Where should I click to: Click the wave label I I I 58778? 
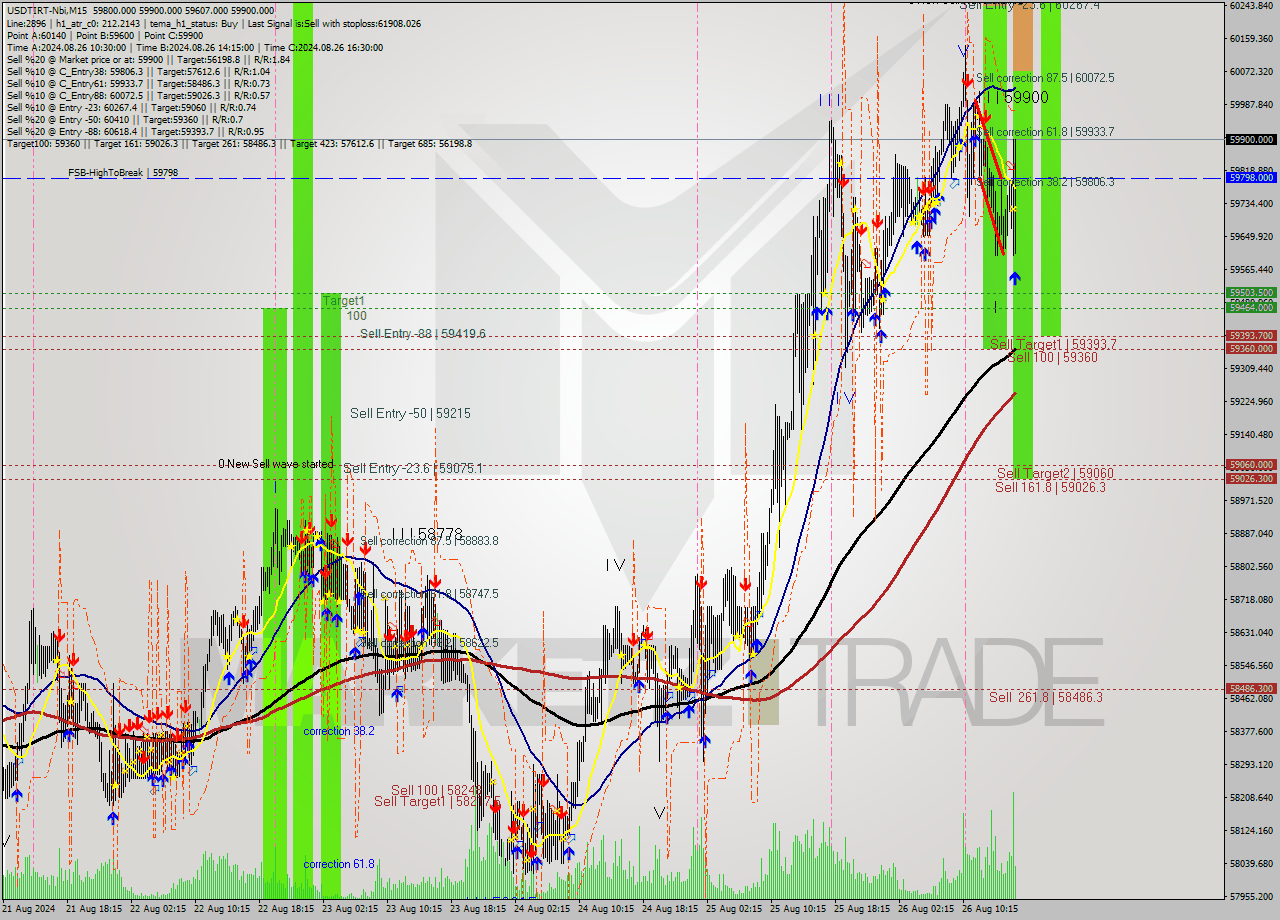pyautogui.click(x=427, y=535)
